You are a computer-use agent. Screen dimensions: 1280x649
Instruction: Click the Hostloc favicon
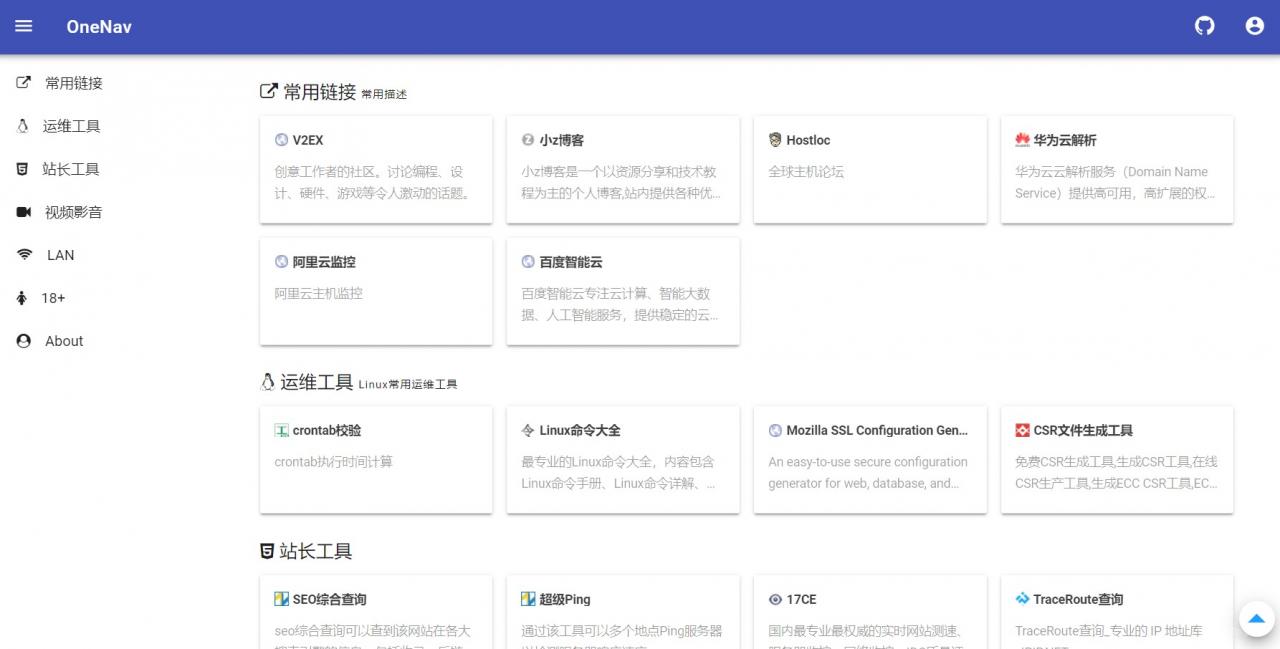click(775, 140)
